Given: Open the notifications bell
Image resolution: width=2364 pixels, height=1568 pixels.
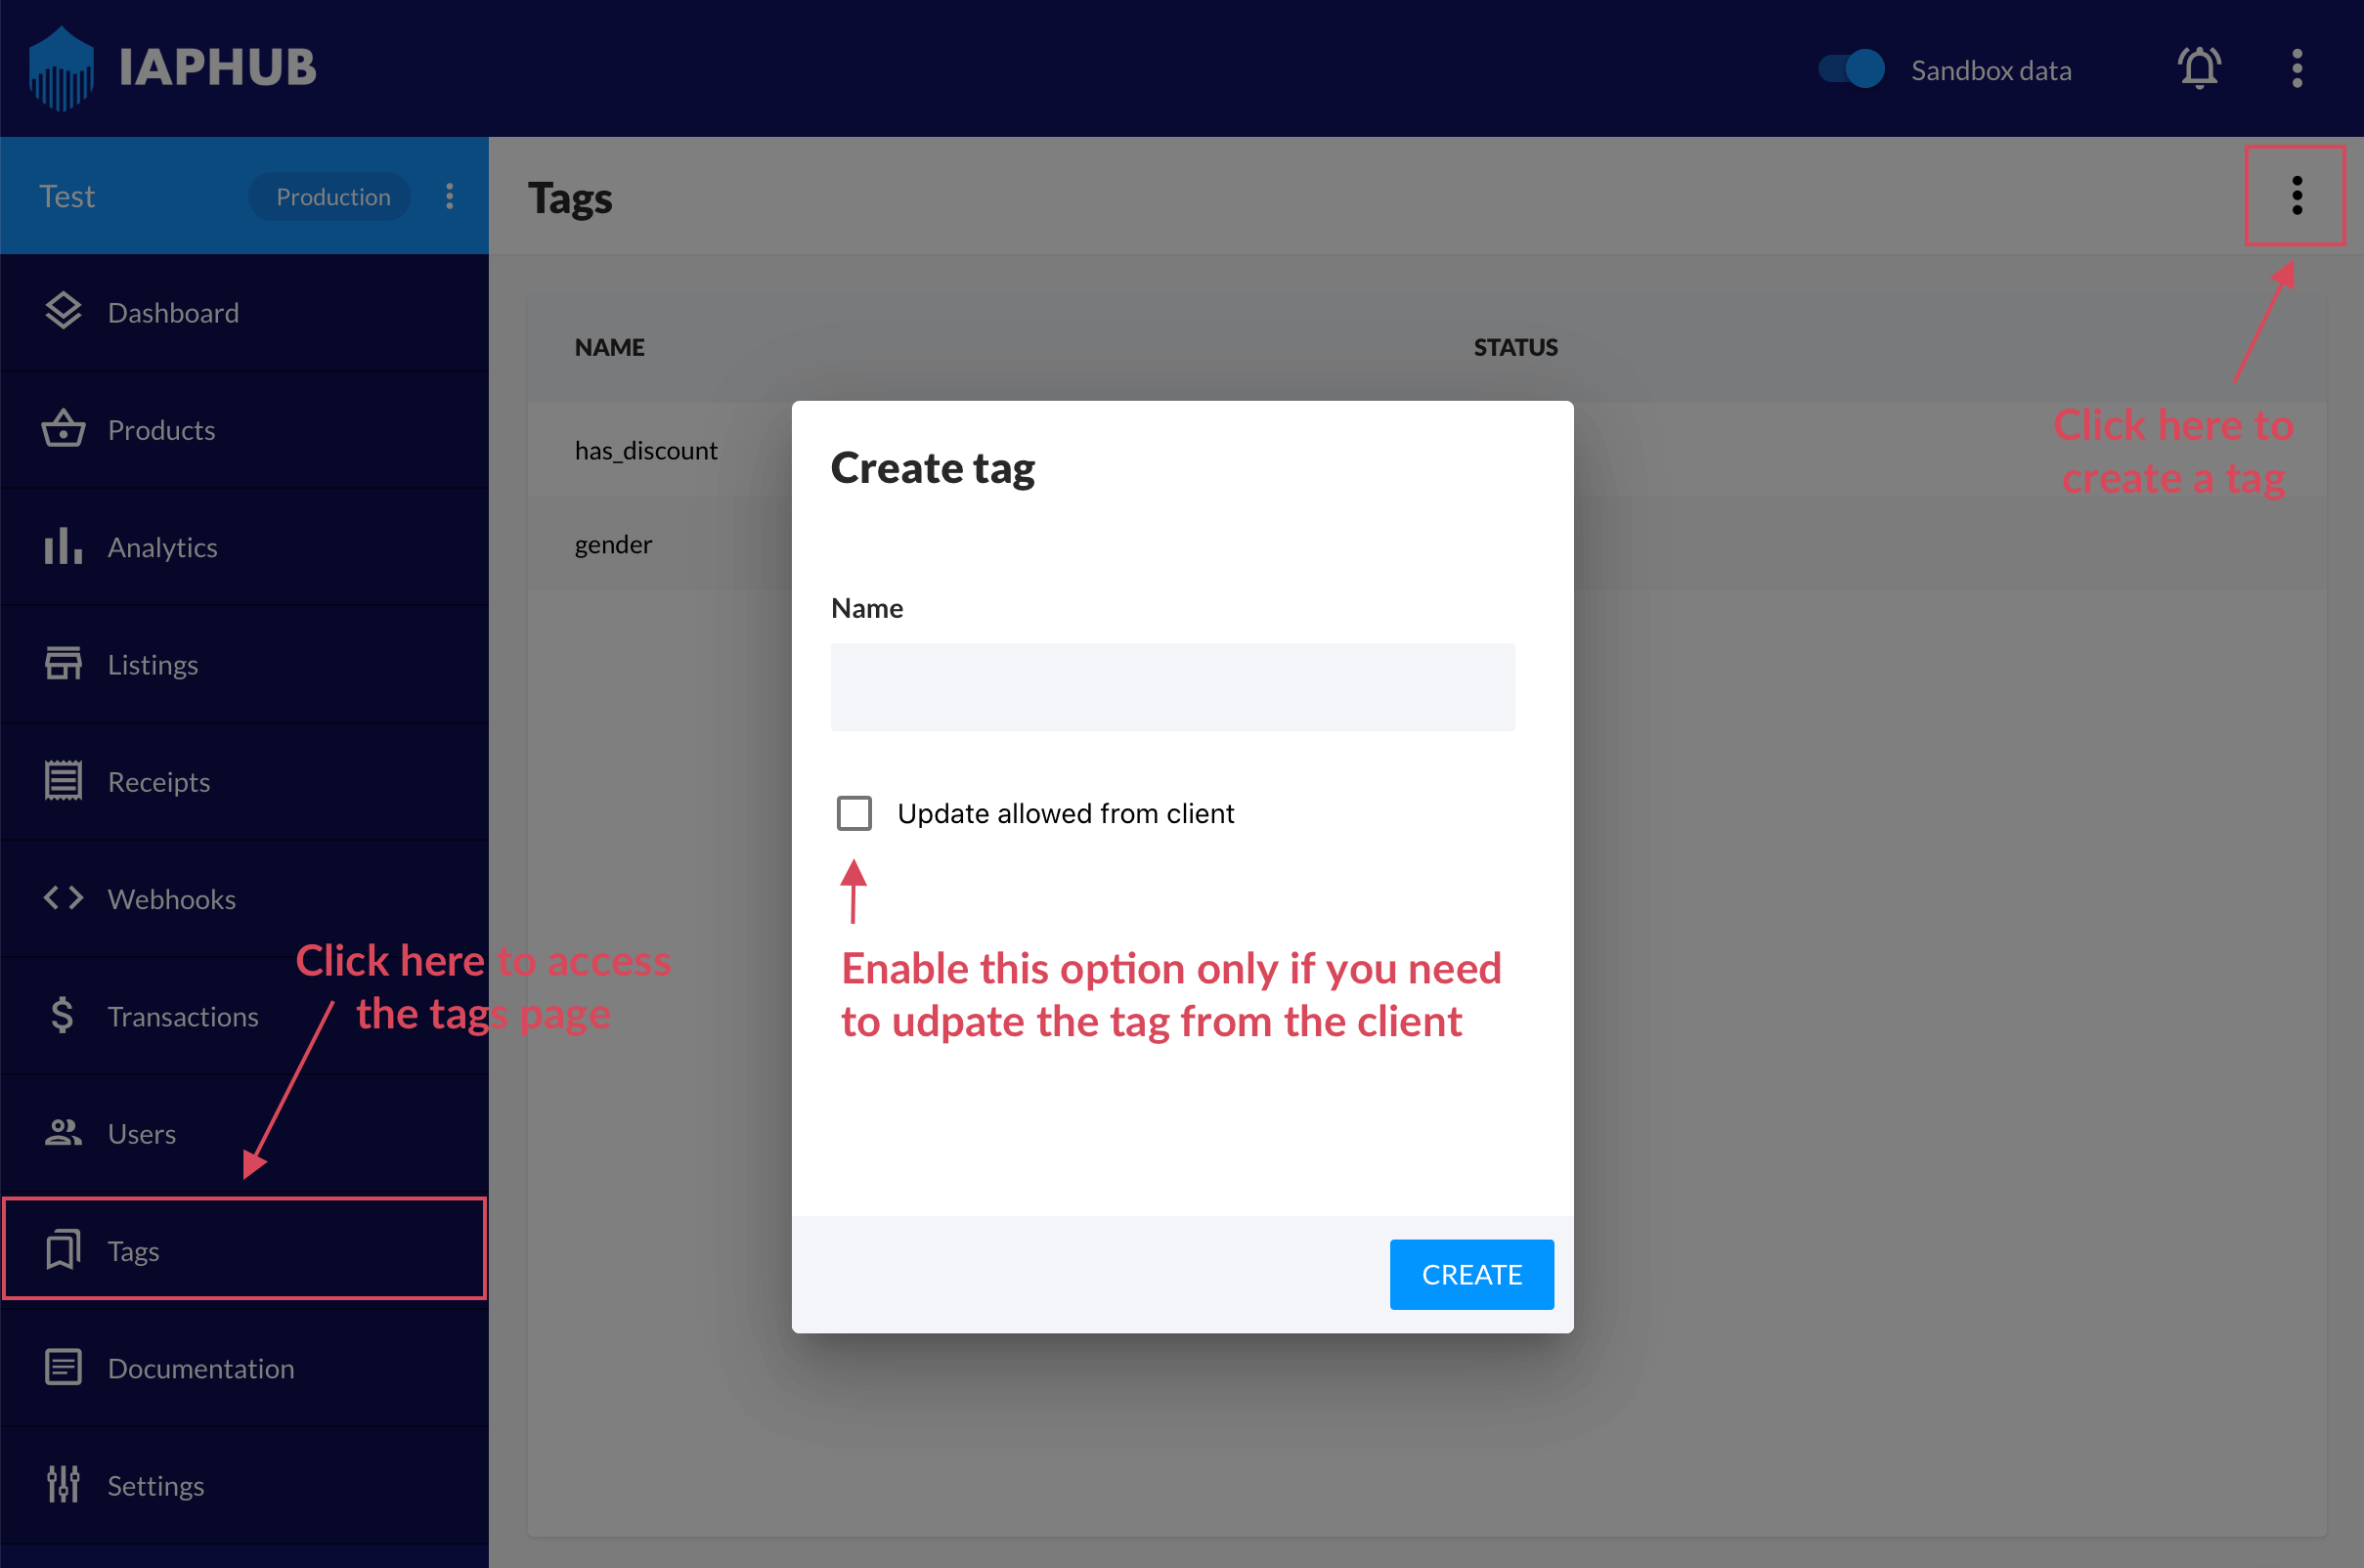Looking at the screenshot, I should click(2199, 69).
